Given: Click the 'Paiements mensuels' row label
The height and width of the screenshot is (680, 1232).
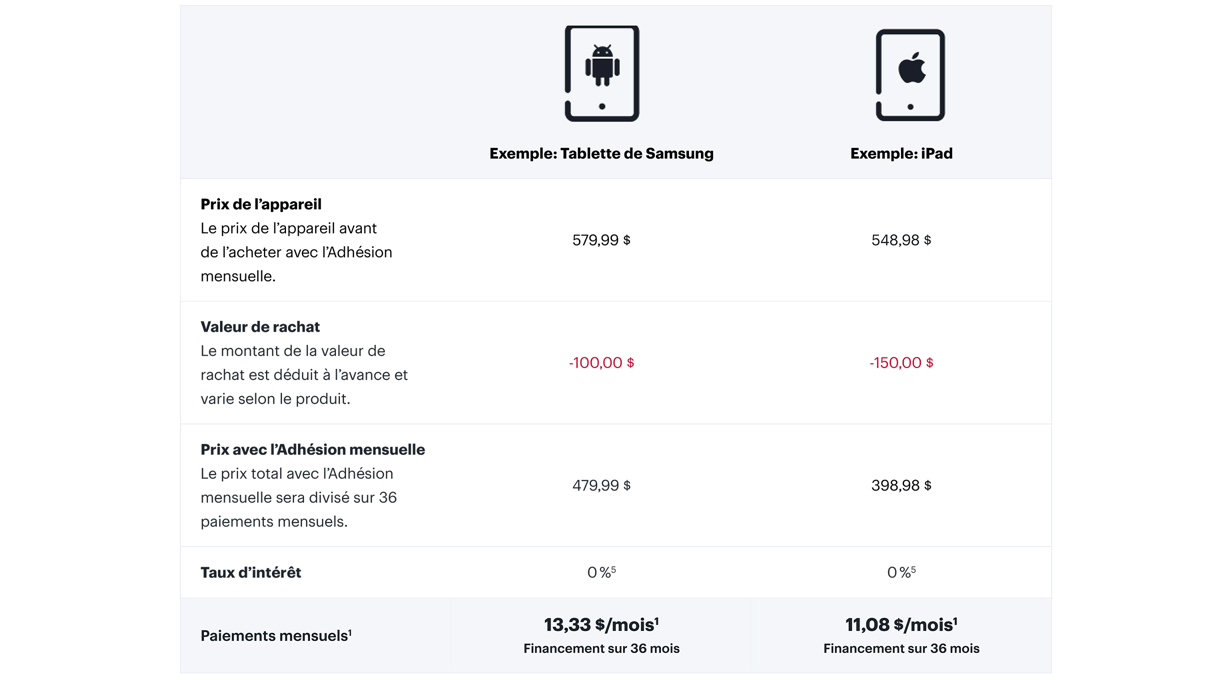Looking at the screenshot, I should point(276,636).
